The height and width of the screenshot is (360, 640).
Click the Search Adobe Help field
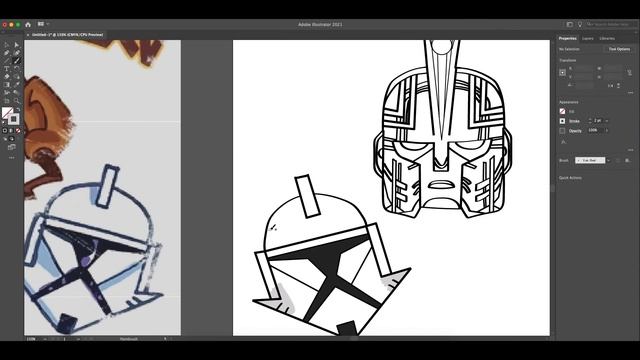tap(611, 24)
